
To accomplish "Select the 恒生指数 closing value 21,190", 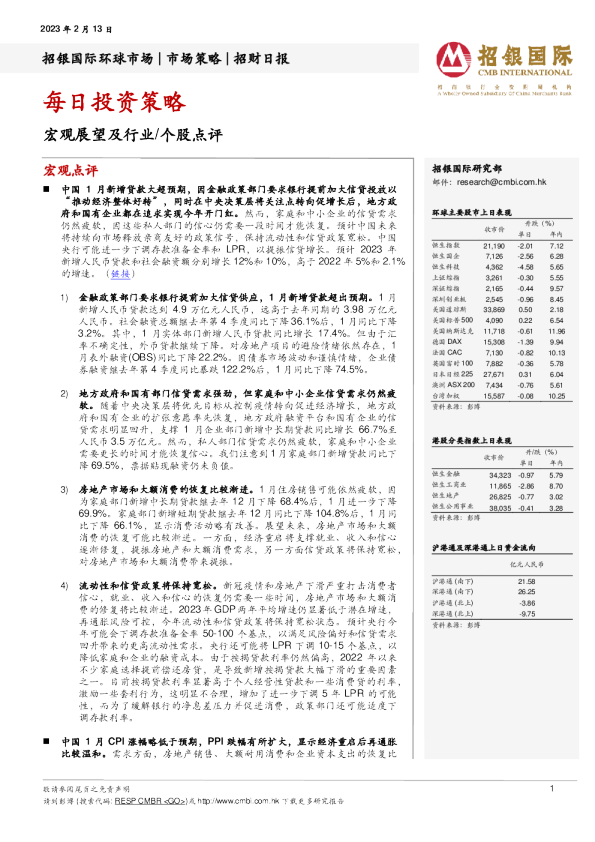I will pyautogui.click(x=494, y=246).
